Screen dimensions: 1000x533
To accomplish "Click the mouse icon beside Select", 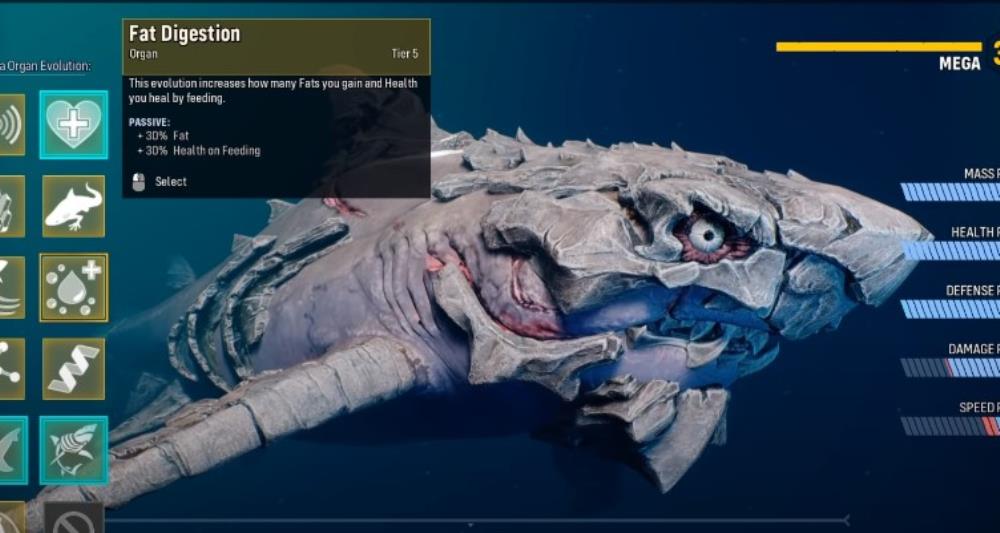I will [x=138, y=182].
